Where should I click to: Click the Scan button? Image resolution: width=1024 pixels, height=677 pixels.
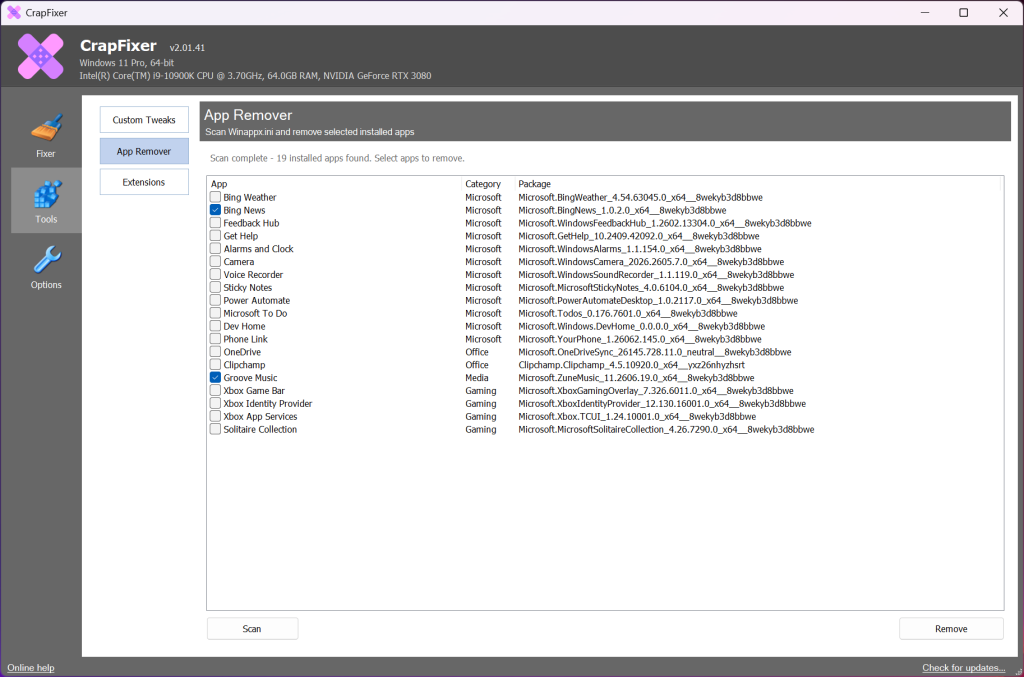coord(252,629)
